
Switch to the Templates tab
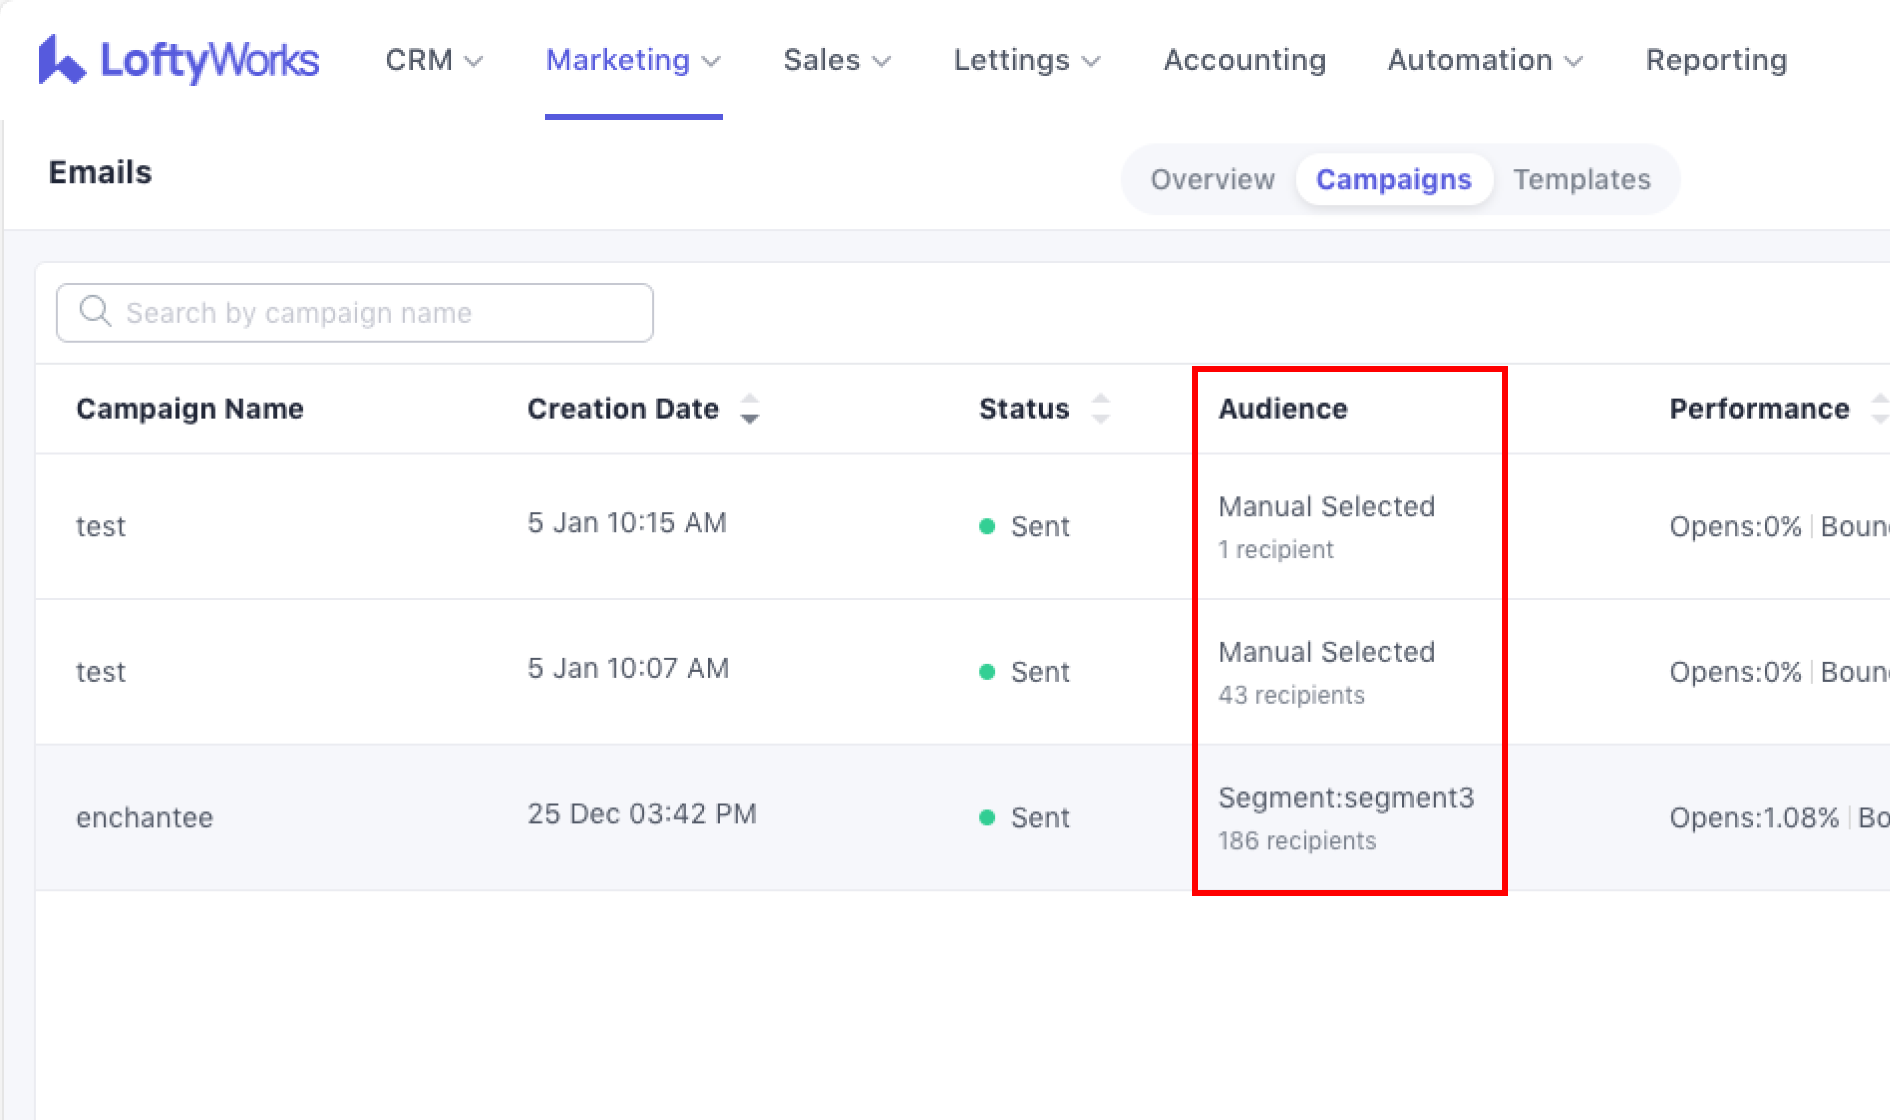coord(1581,179)
